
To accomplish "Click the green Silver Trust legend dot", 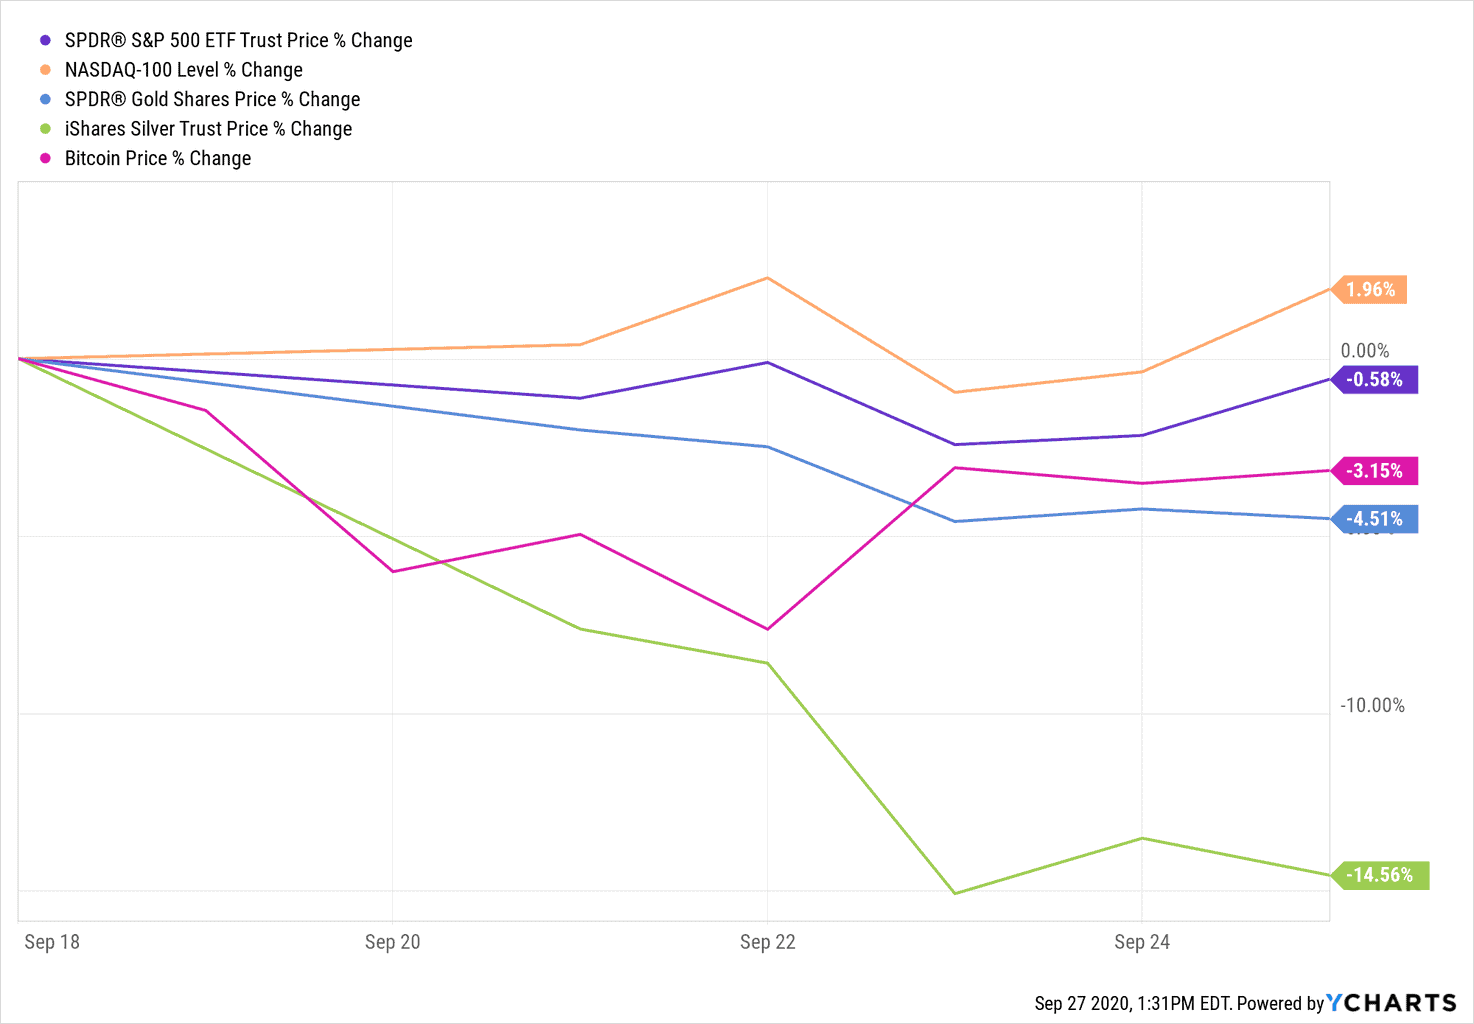I will click(x=45, y=129).
